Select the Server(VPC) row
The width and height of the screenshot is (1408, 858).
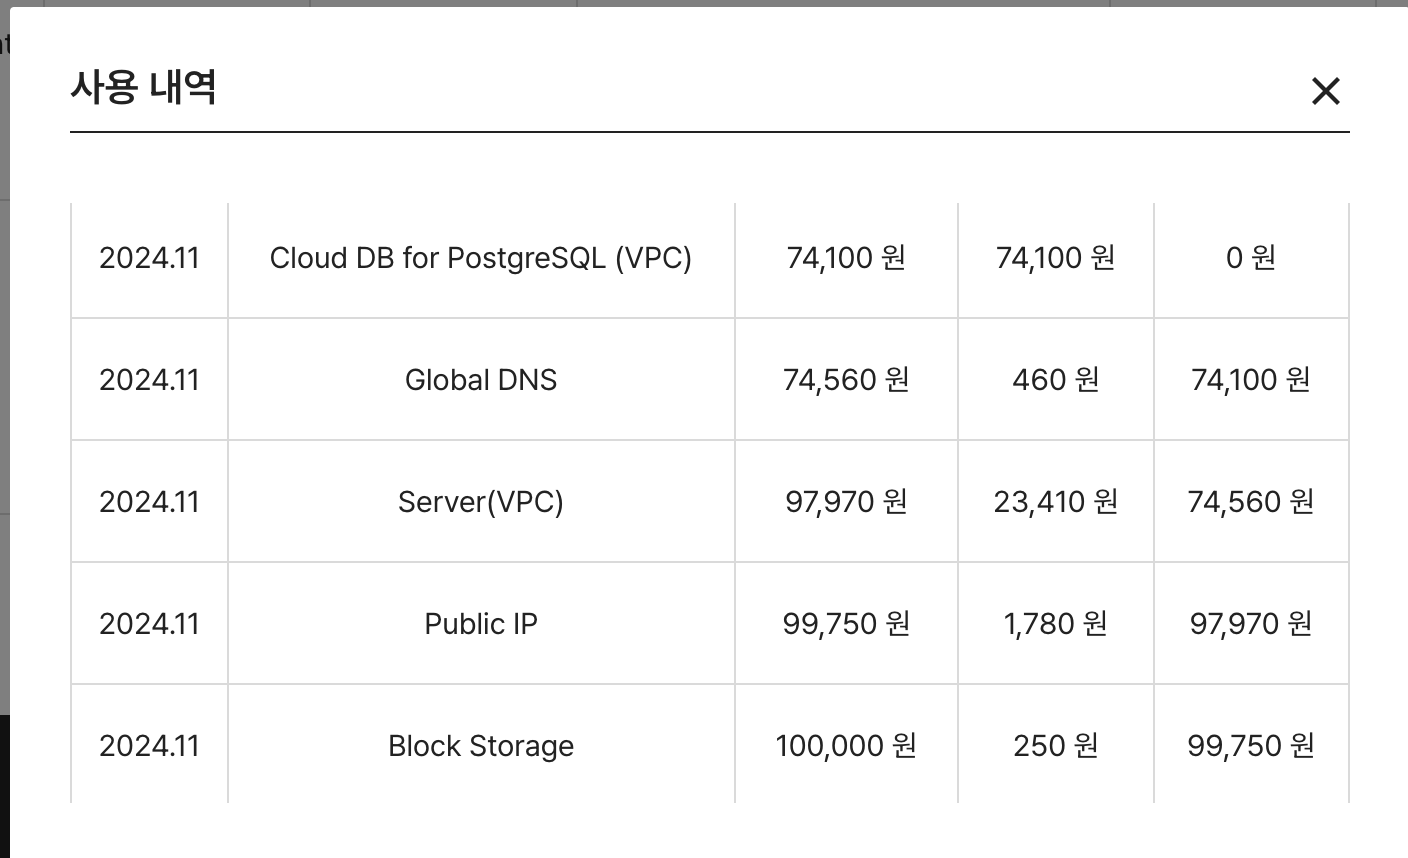(x=481, y=501)
